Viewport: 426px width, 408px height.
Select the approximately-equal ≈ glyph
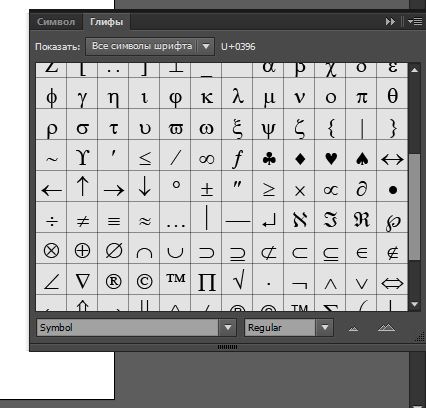pyautogui.click(x=144, y=218)
